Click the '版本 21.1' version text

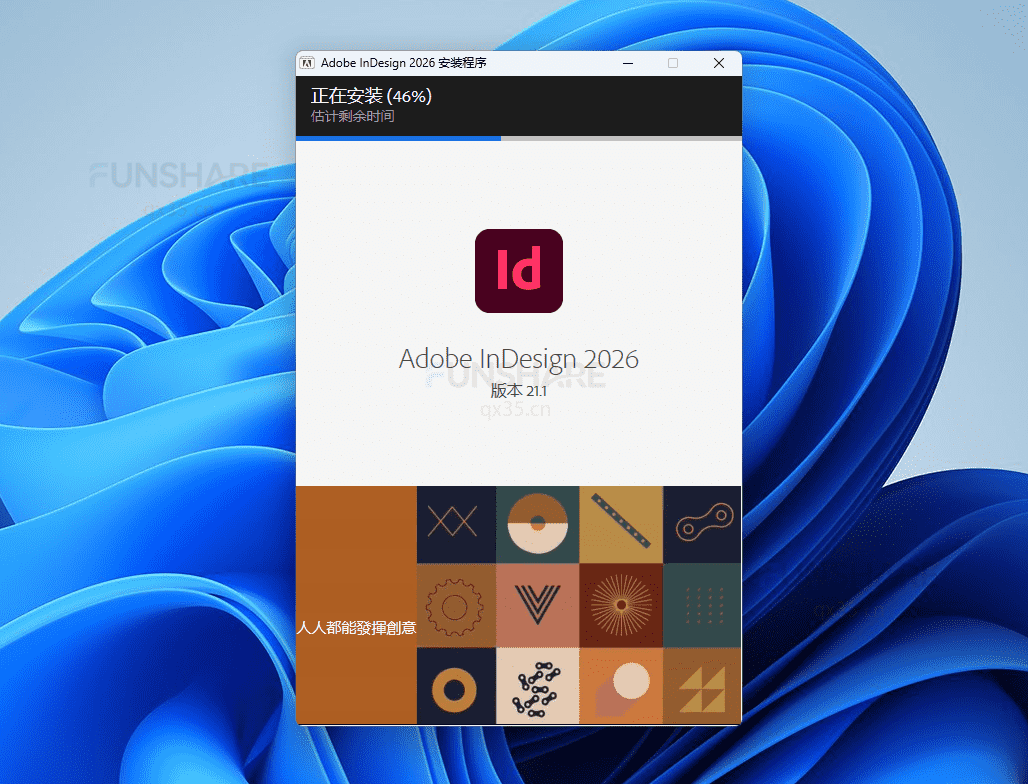518,391
